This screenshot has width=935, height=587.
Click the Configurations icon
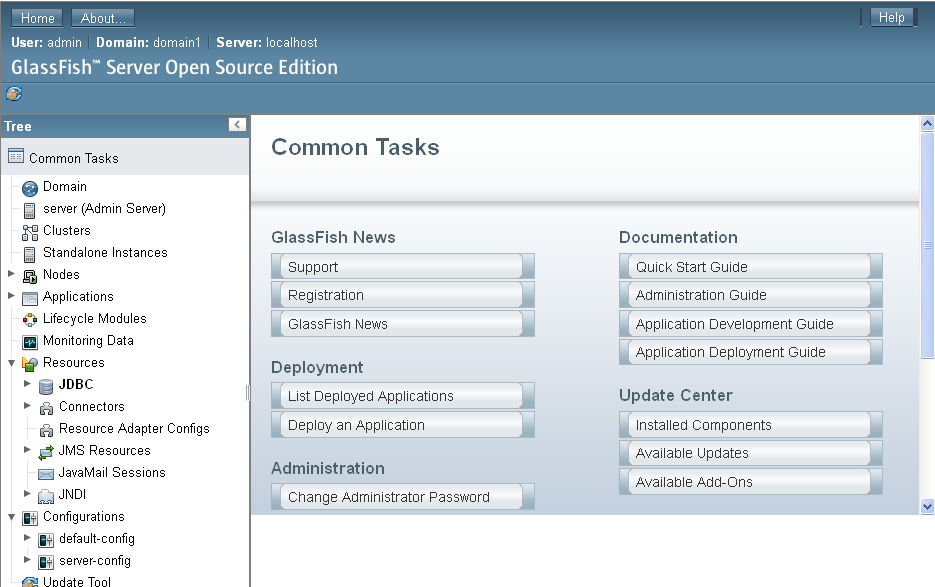pyautogui.click(x=30, y=518)
